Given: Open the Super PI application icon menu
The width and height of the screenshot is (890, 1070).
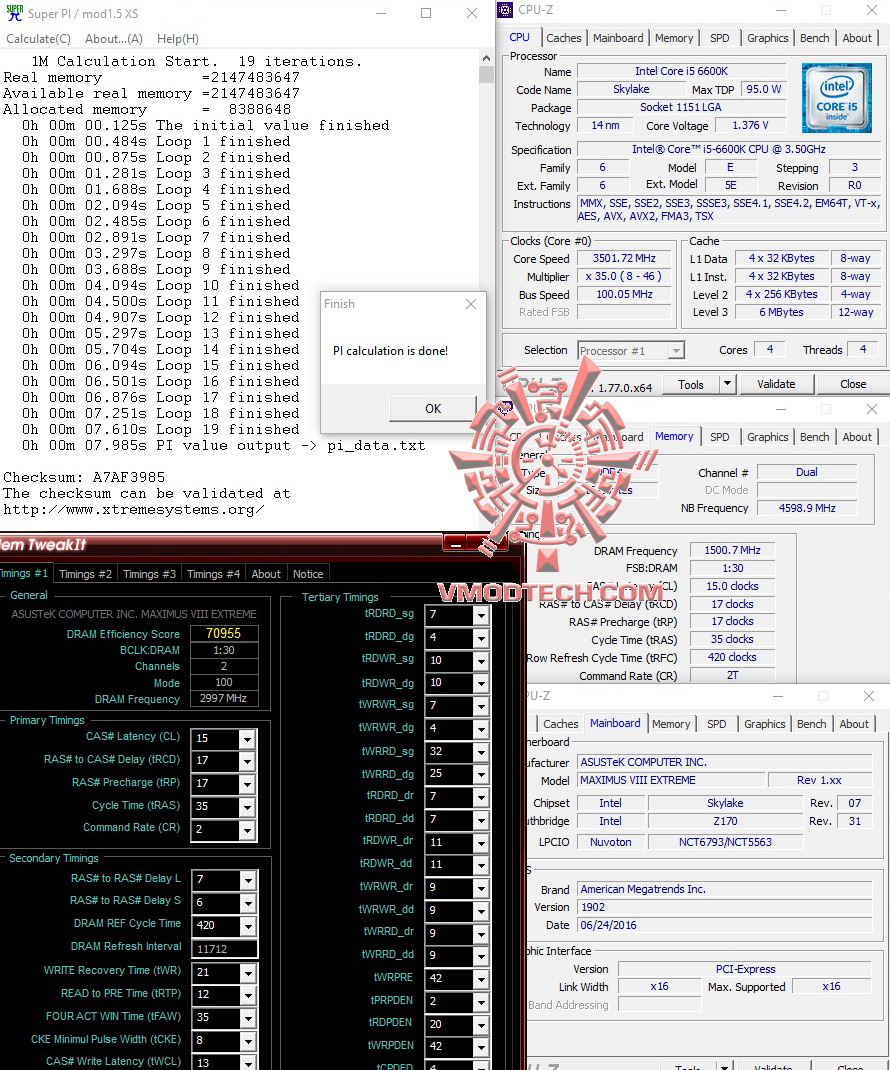Looking at the screenshot, I should click(x=14, y=13).
